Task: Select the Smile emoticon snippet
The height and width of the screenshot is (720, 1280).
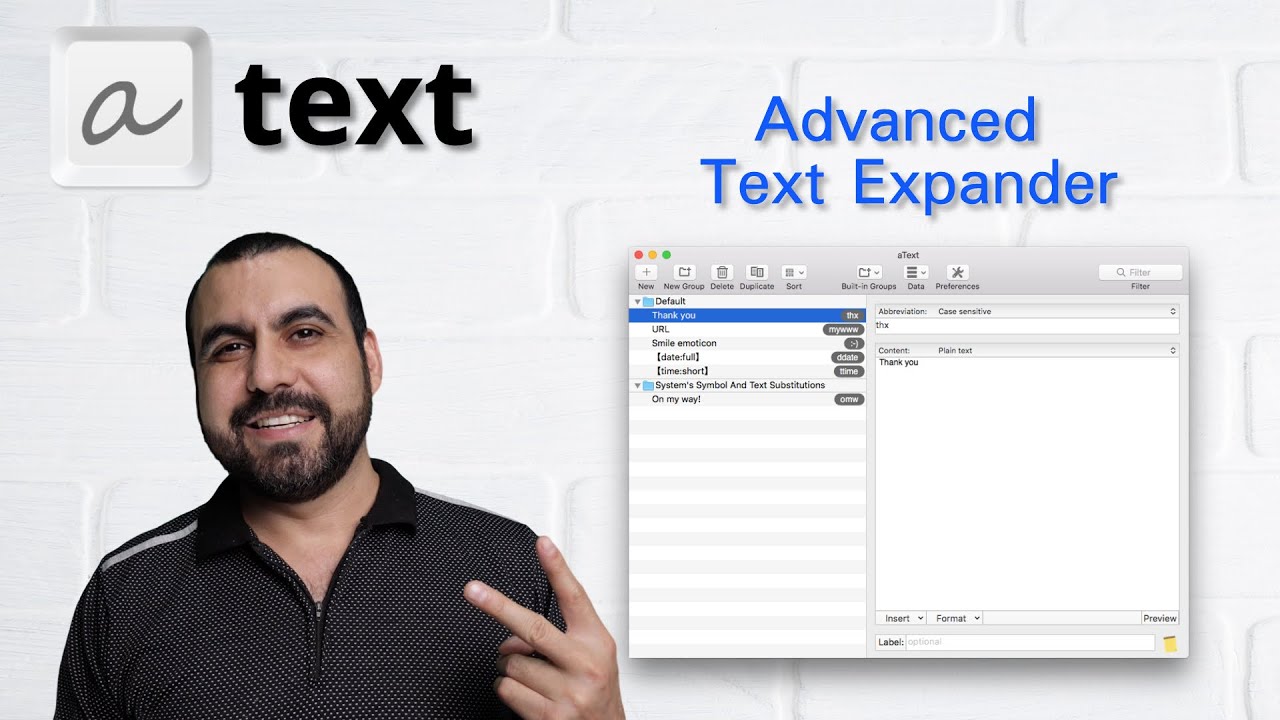Action: 747,343
